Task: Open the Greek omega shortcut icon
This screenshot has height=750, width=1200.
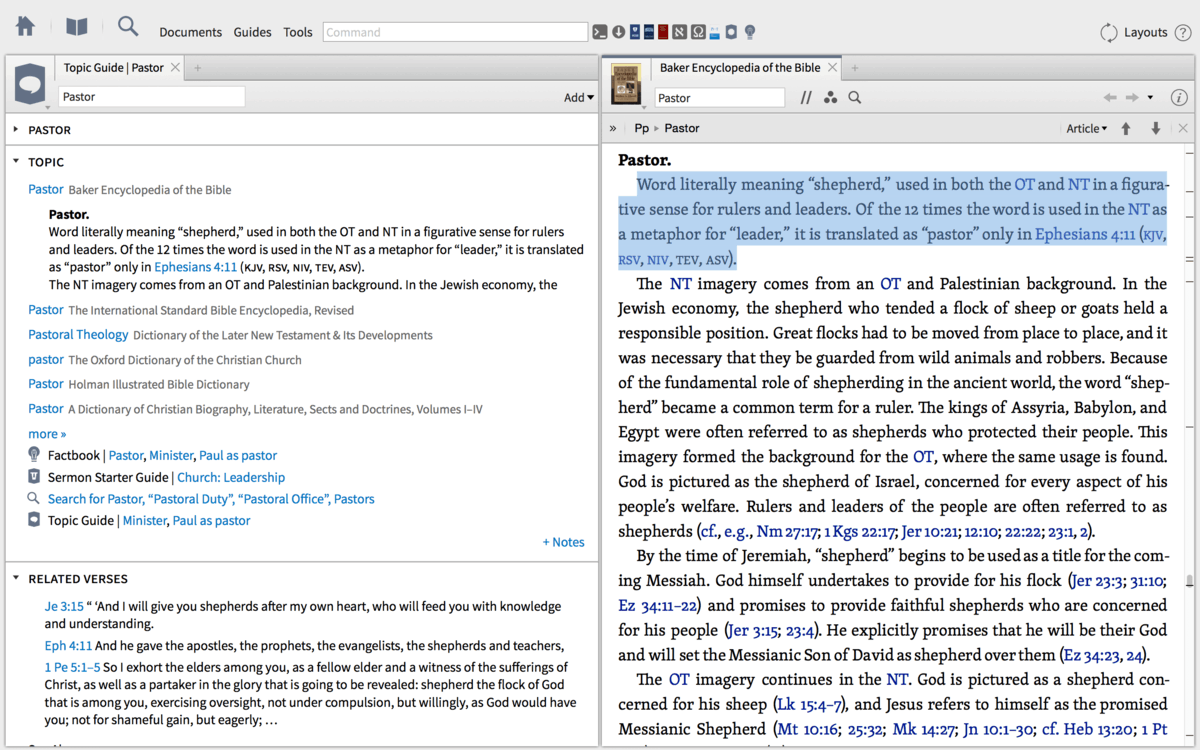Action: click(x=698, y=32)
